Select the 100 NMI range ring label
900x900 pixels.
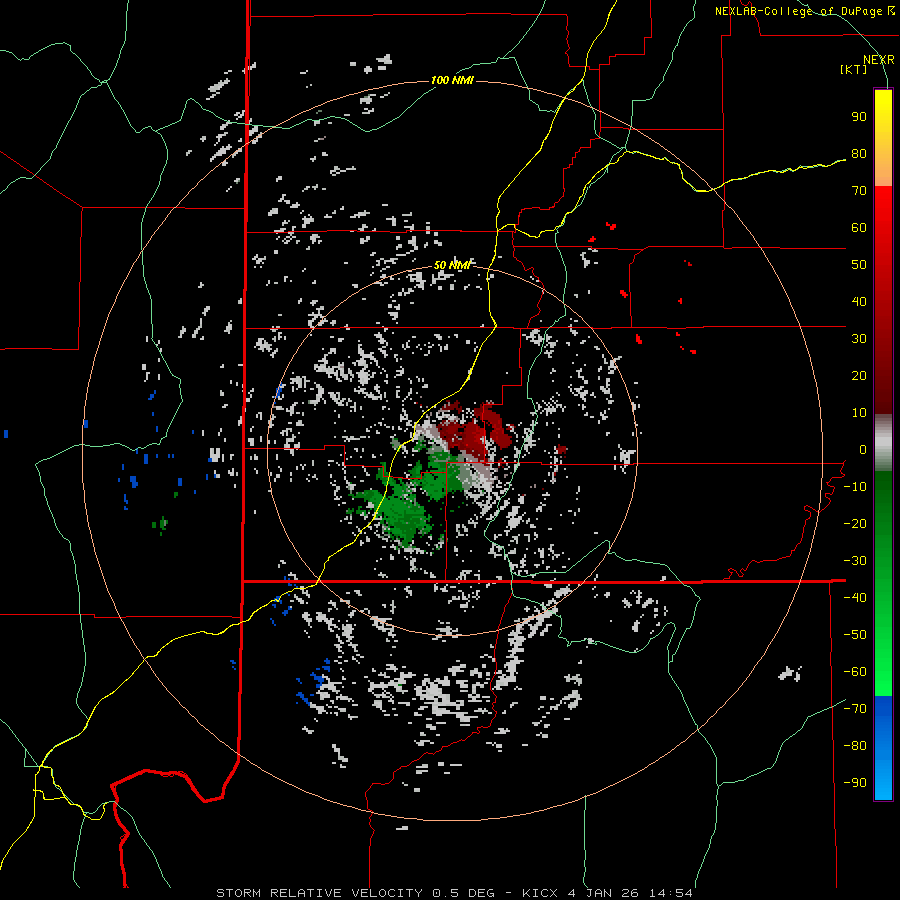(x=452, y=80)
